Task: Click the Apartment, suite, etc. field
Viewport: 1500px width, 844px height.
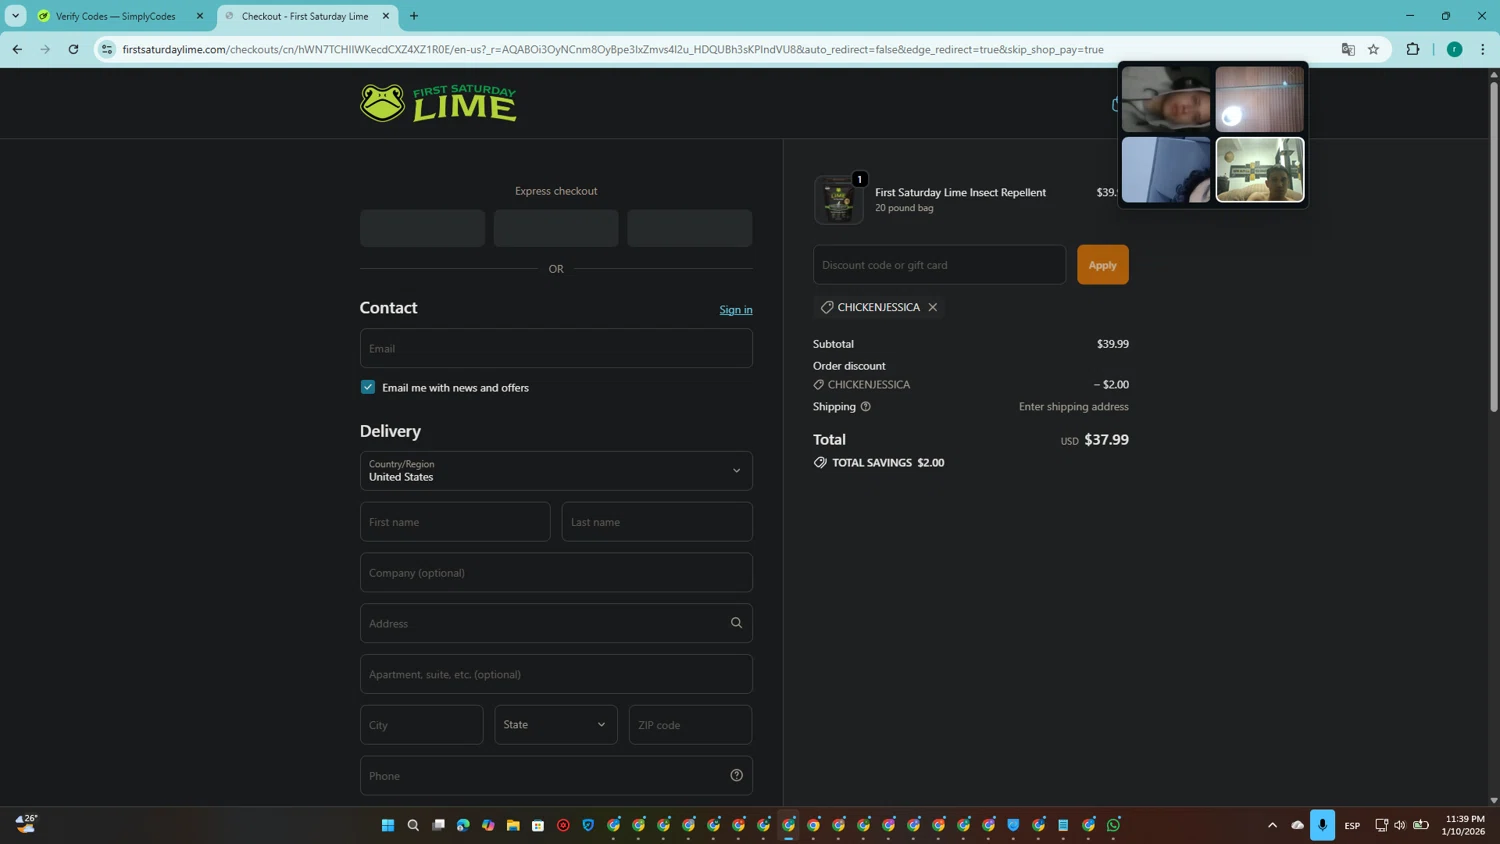Action: pos(556,674)
